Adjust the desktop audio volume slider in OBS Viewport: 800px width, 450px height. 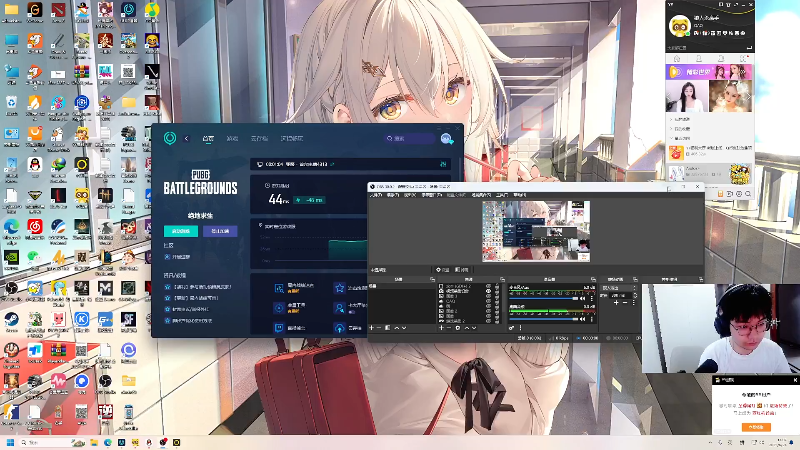click(543, 319)
